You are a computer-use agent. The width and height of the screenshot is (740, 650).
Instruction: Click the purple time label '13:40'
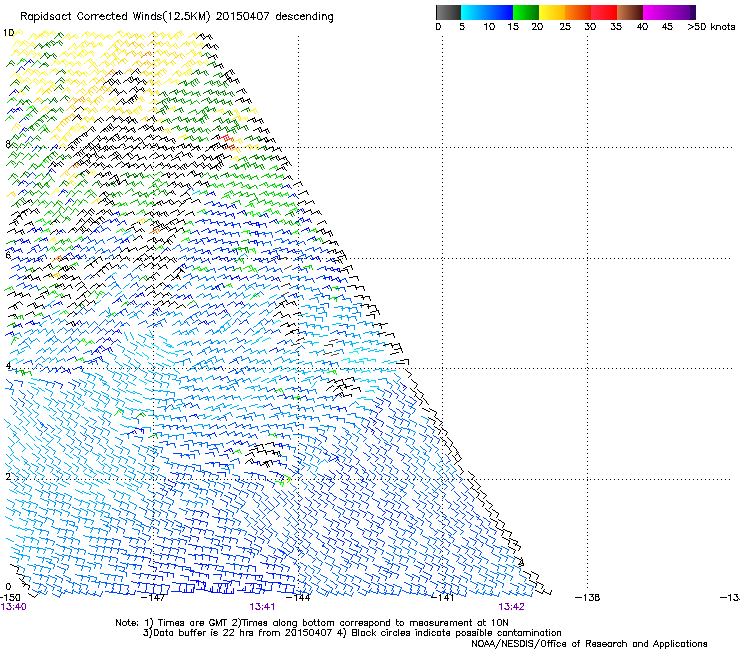[x=14, y=607]
